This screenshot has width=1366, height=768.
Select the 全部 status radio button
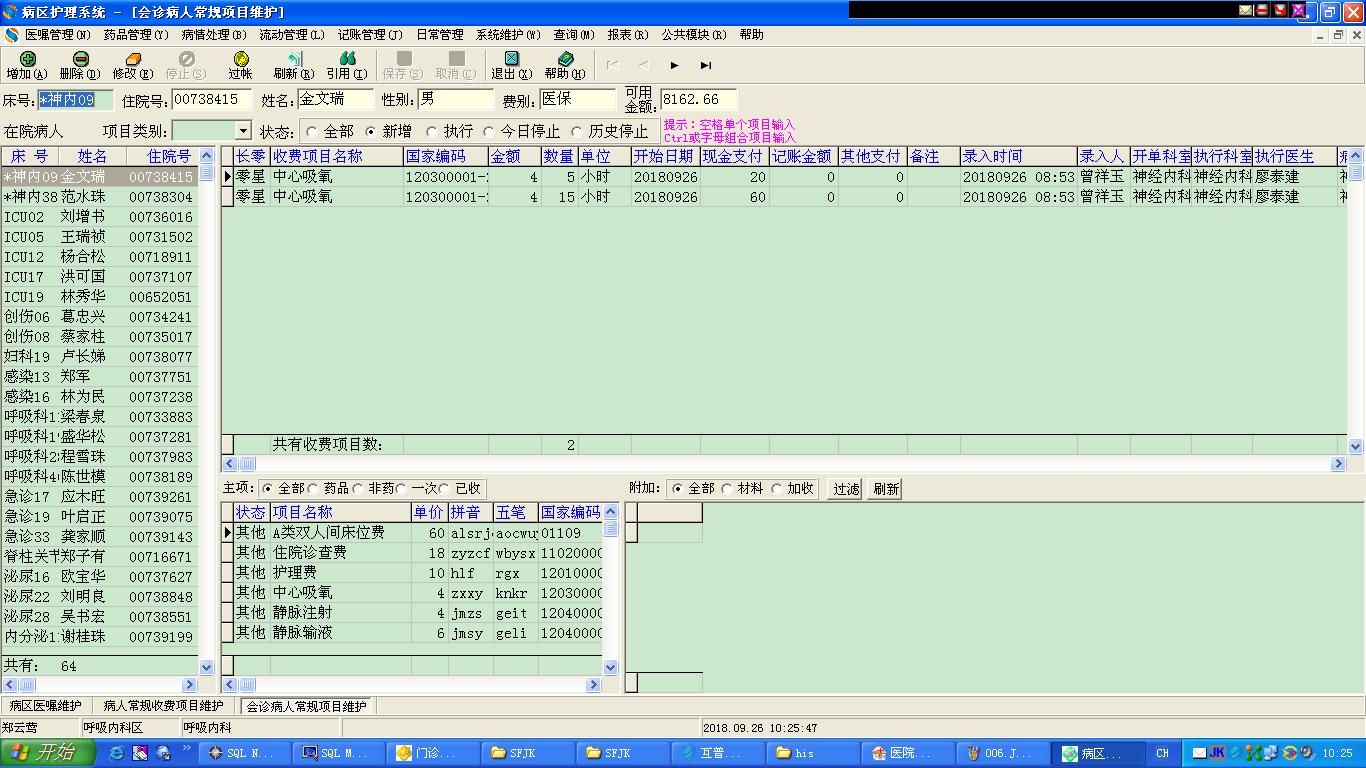313,131
